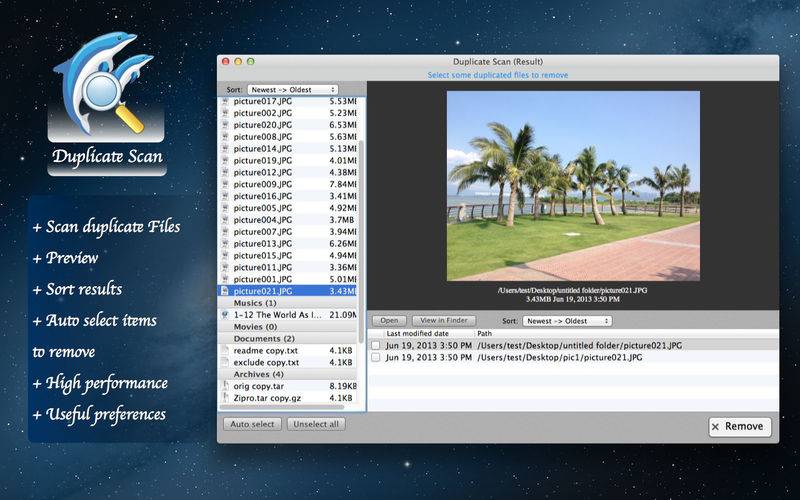This screenshot has height=500, width=800.
Task: Tick the checkbox for pic1/picture021.JPG path
Action: click(x=376, y=357)
